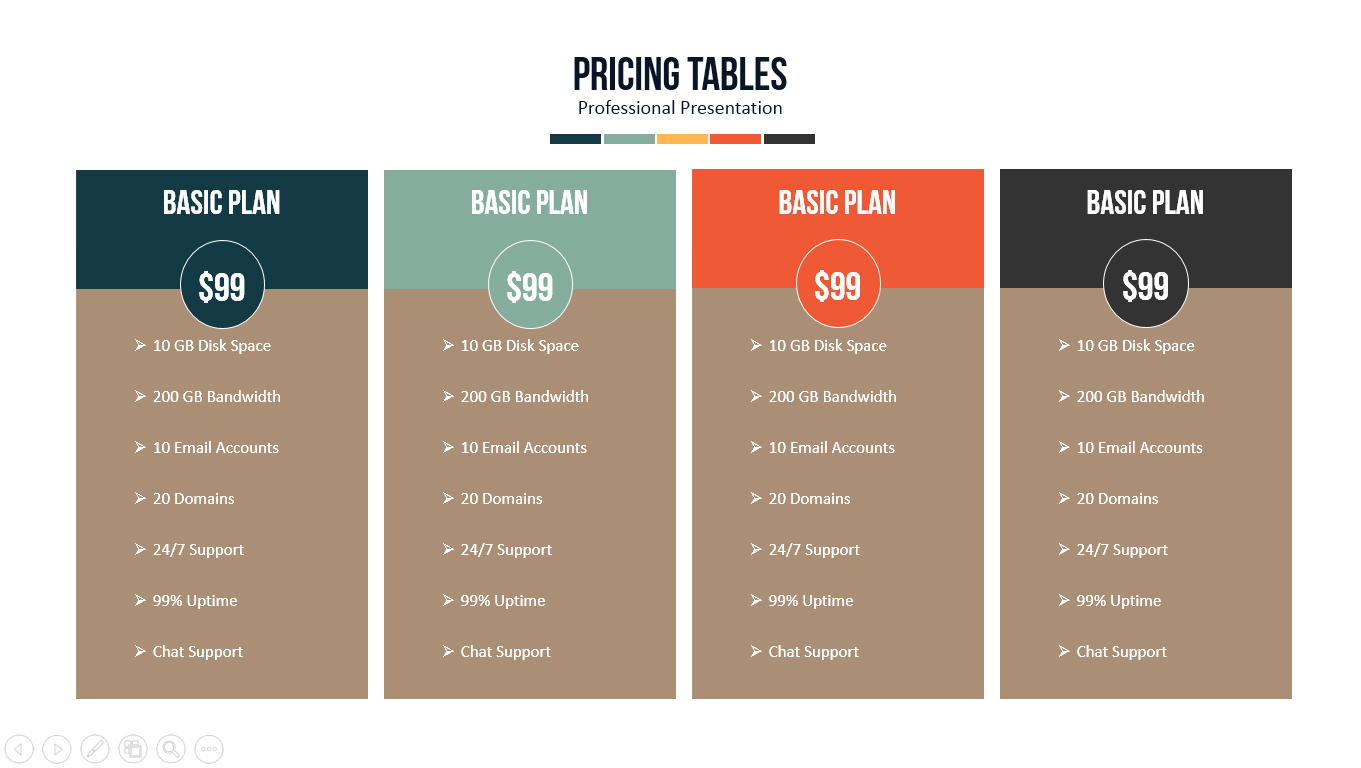The image size is (1361, 768).
Task: Click Basic Plan header in the charcoal column
Action: tap(1146, 203)
